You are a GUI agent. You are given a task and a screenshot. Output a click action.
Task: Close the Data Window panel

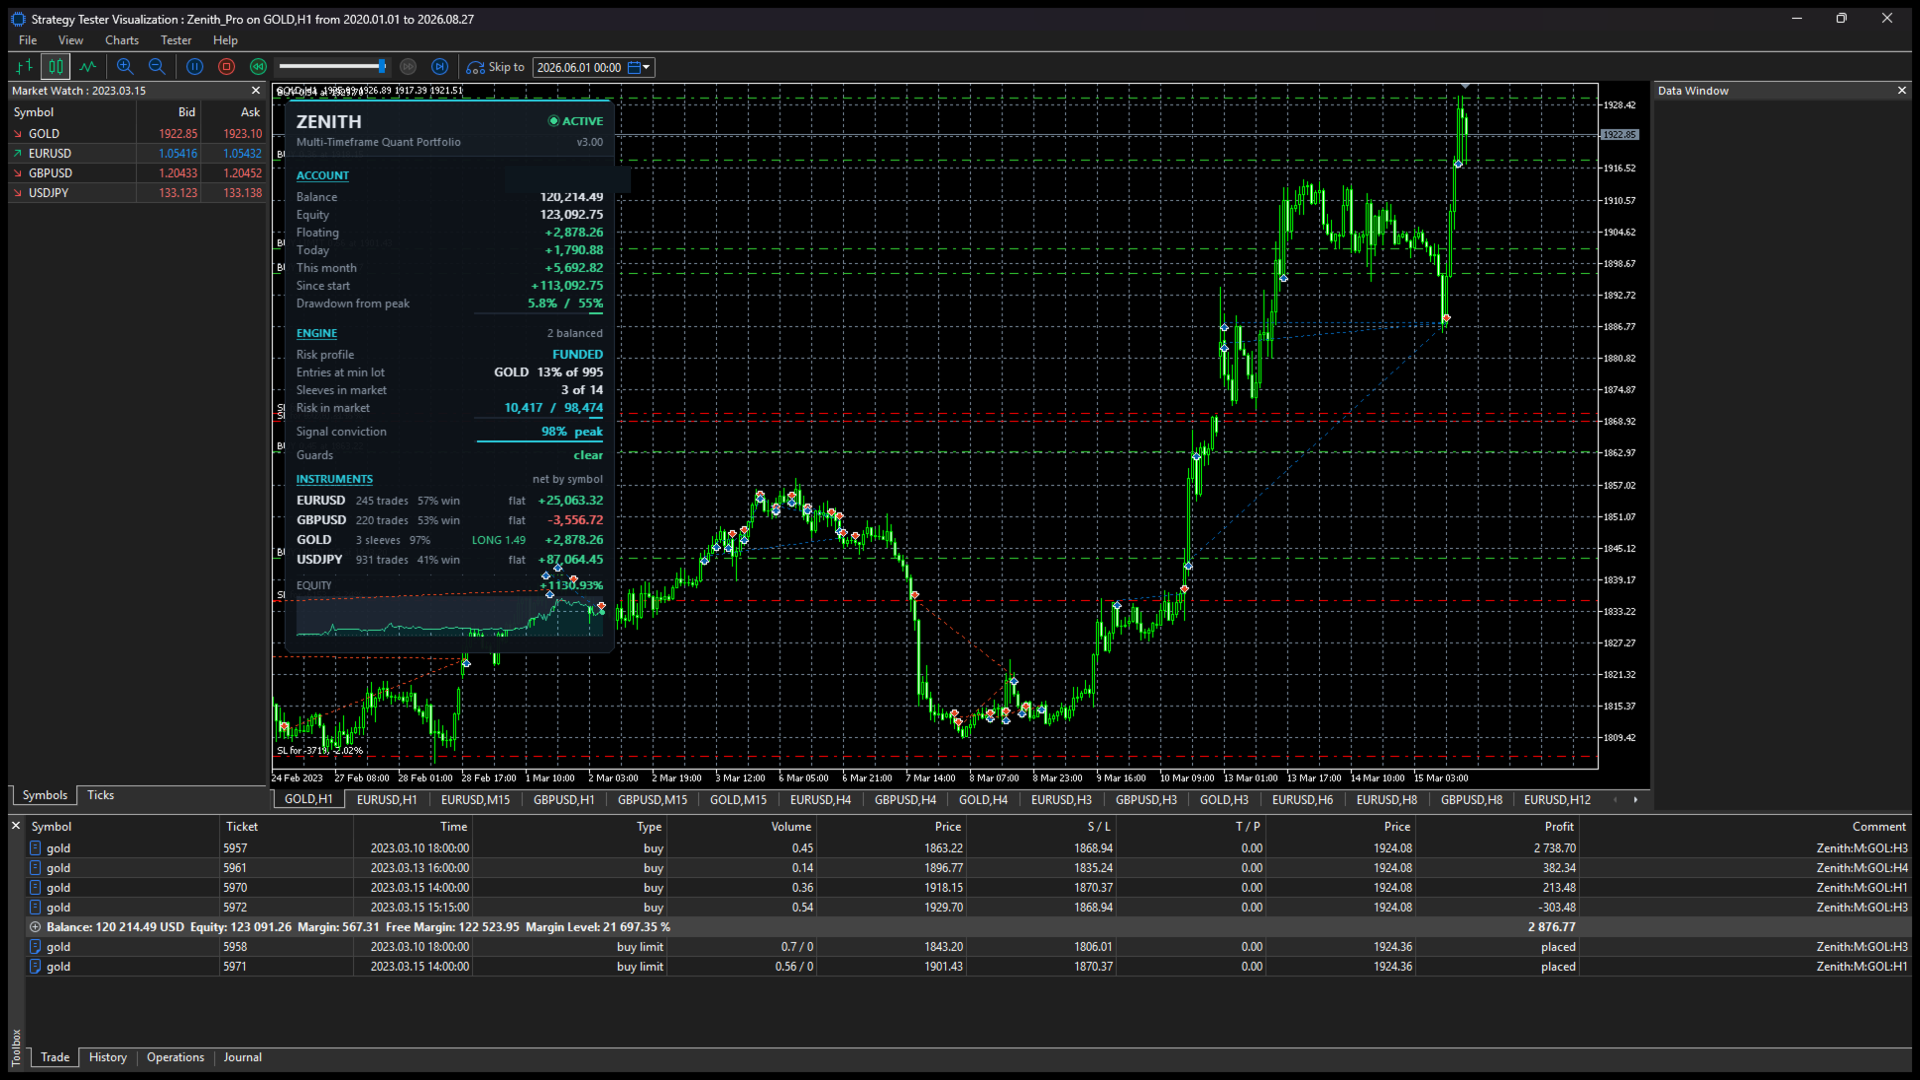pyautogui.click(x=1902, y=91)
